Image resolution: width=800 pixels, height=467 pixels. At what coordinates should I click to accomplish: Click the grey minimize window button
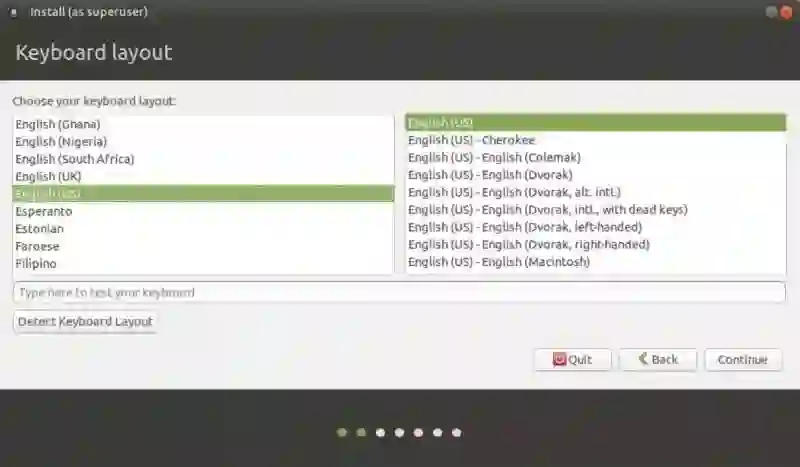tap(771, 12)
